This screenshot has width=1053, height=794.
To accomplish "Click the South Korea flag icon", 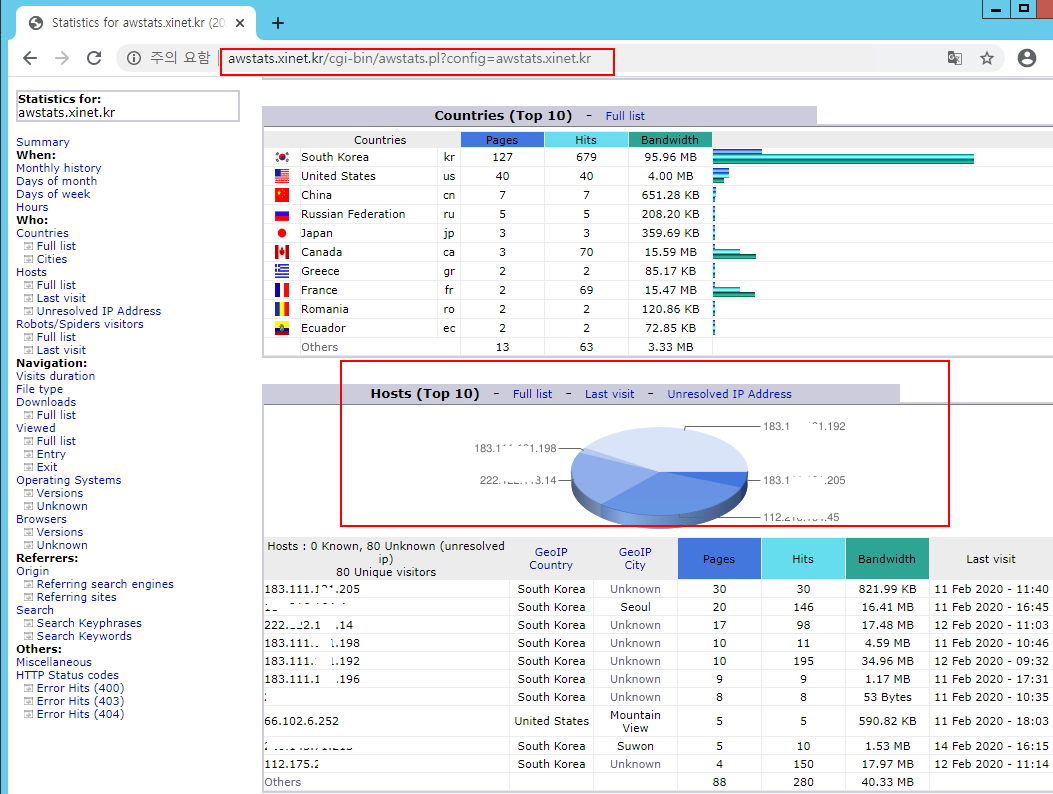I will 282,157.
